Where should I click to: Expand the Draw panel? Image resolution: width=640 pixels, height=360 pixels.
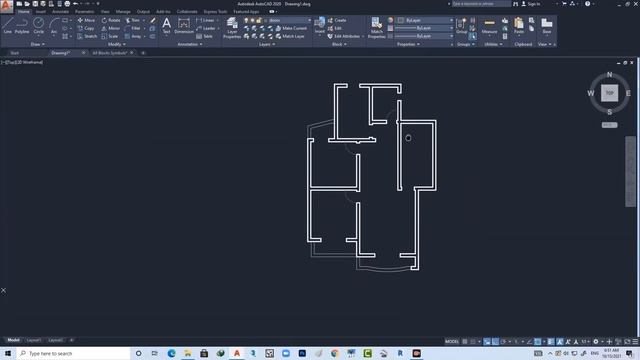37,44
